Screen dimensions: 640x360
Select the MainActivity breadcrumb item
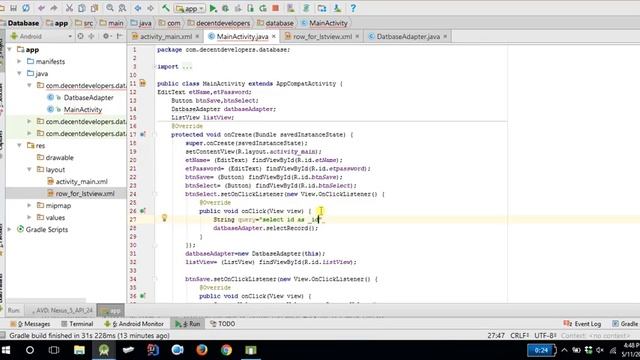324,23
